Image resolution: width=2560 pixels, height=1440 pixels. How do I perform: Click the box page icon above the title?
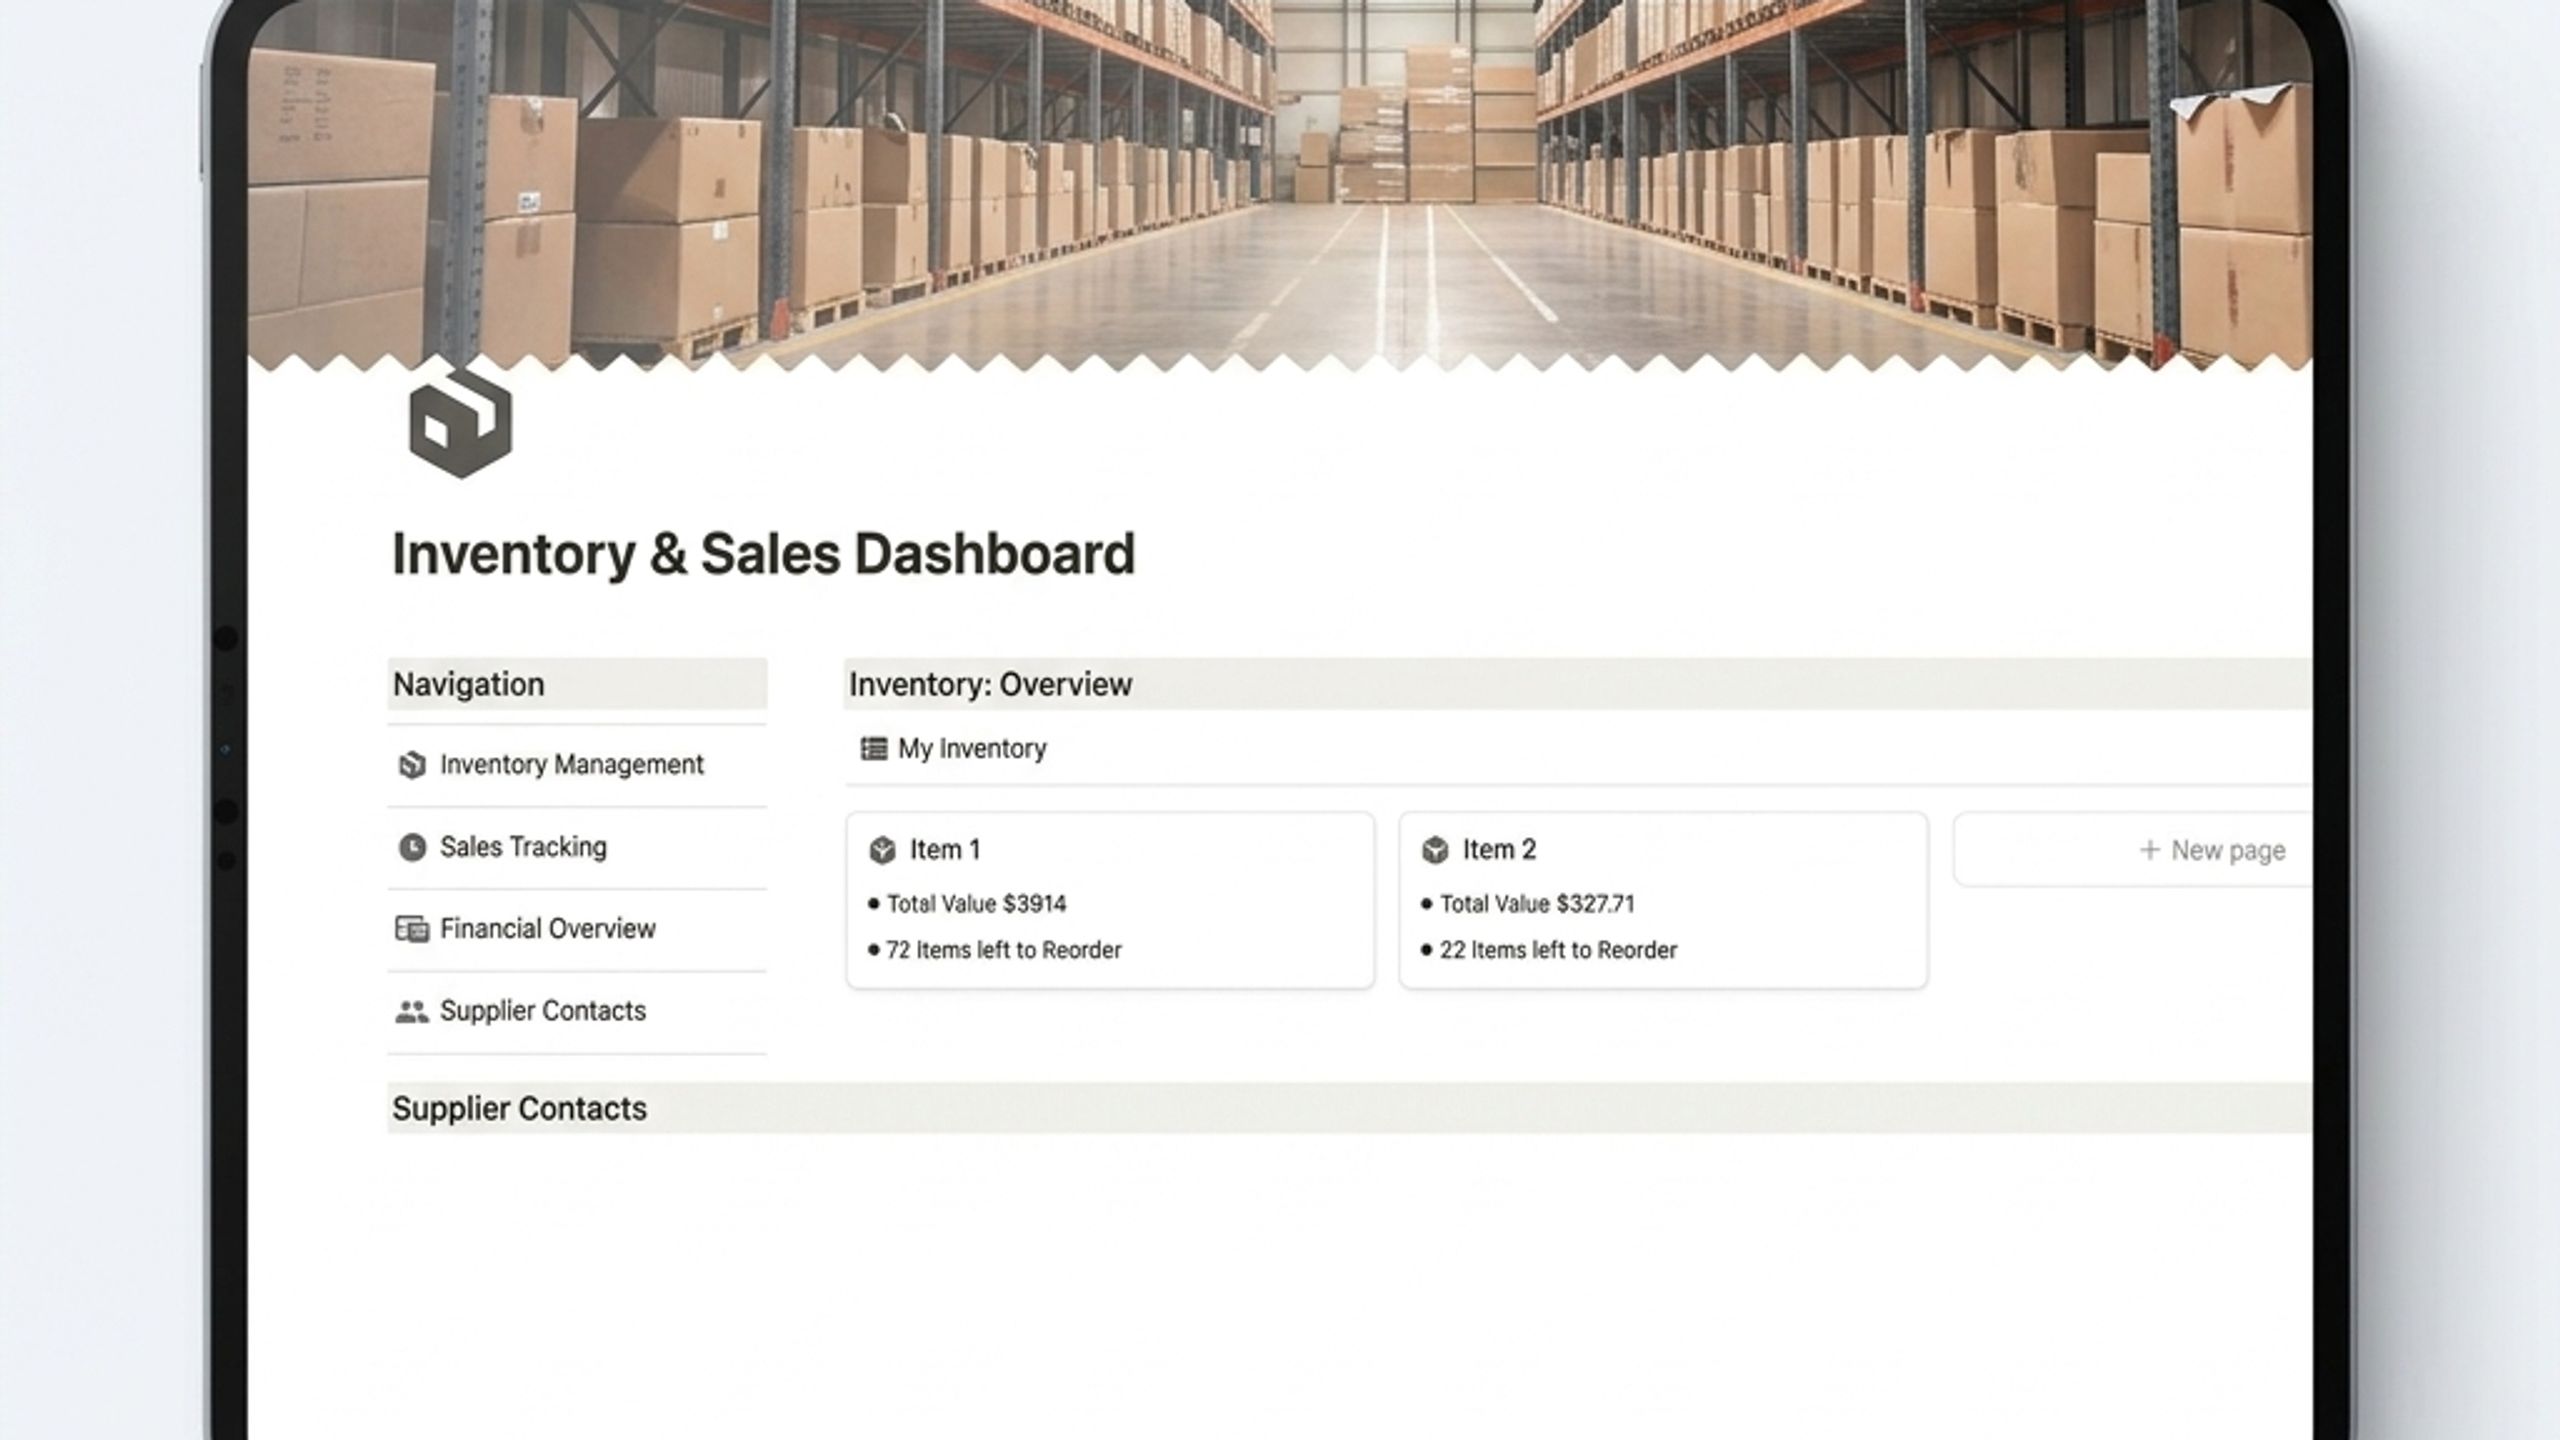coord(460,423)
